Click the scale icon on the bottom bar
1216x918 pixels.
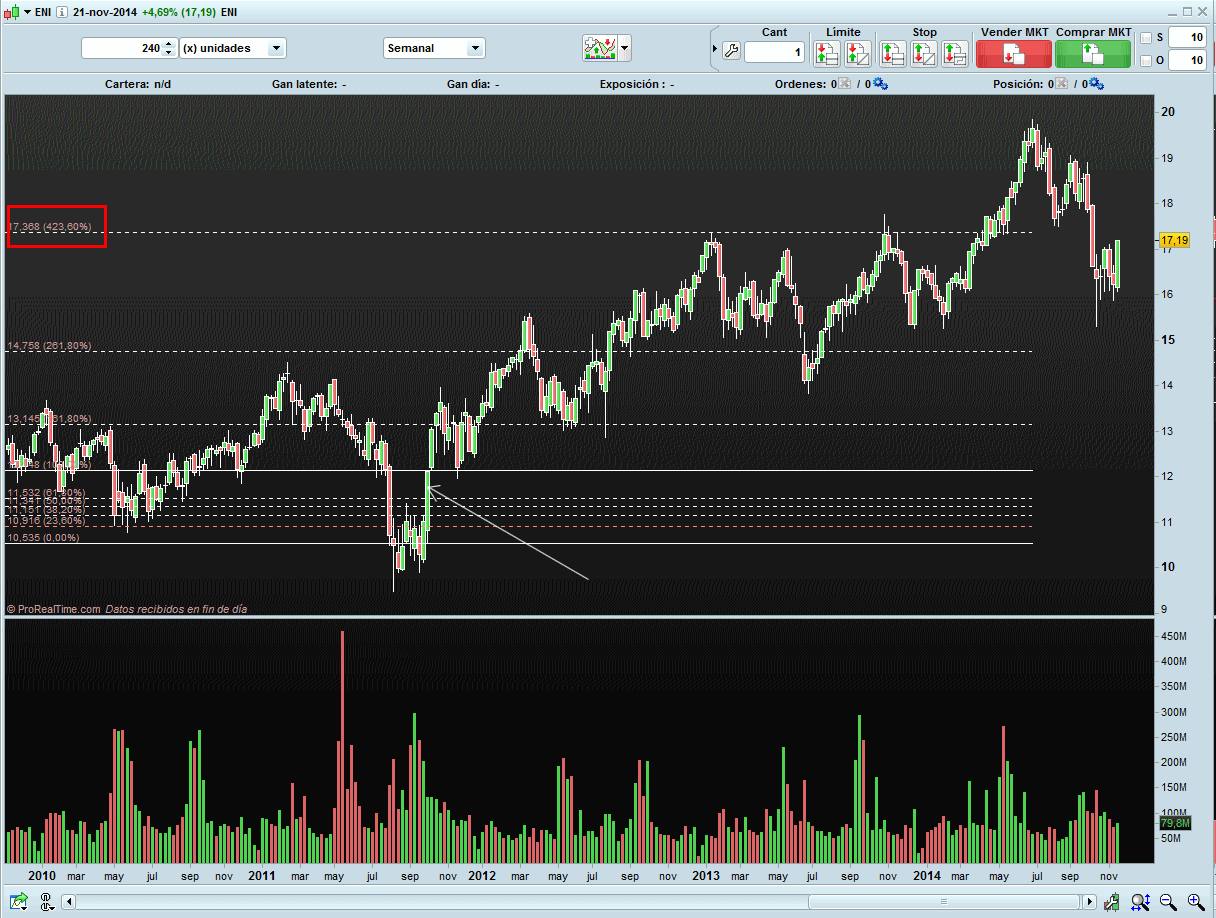[47, 902]
